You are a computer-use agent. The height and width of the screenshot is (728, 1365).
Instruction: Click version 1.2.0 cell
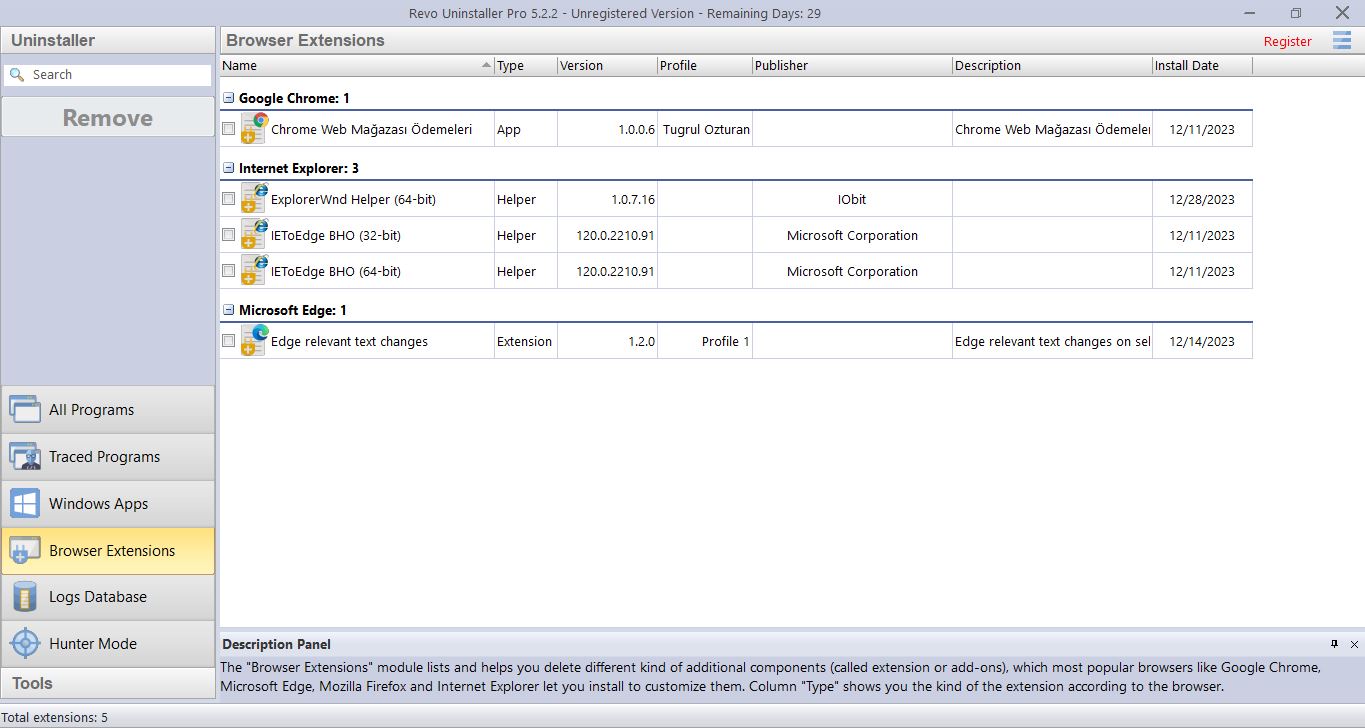607,341
